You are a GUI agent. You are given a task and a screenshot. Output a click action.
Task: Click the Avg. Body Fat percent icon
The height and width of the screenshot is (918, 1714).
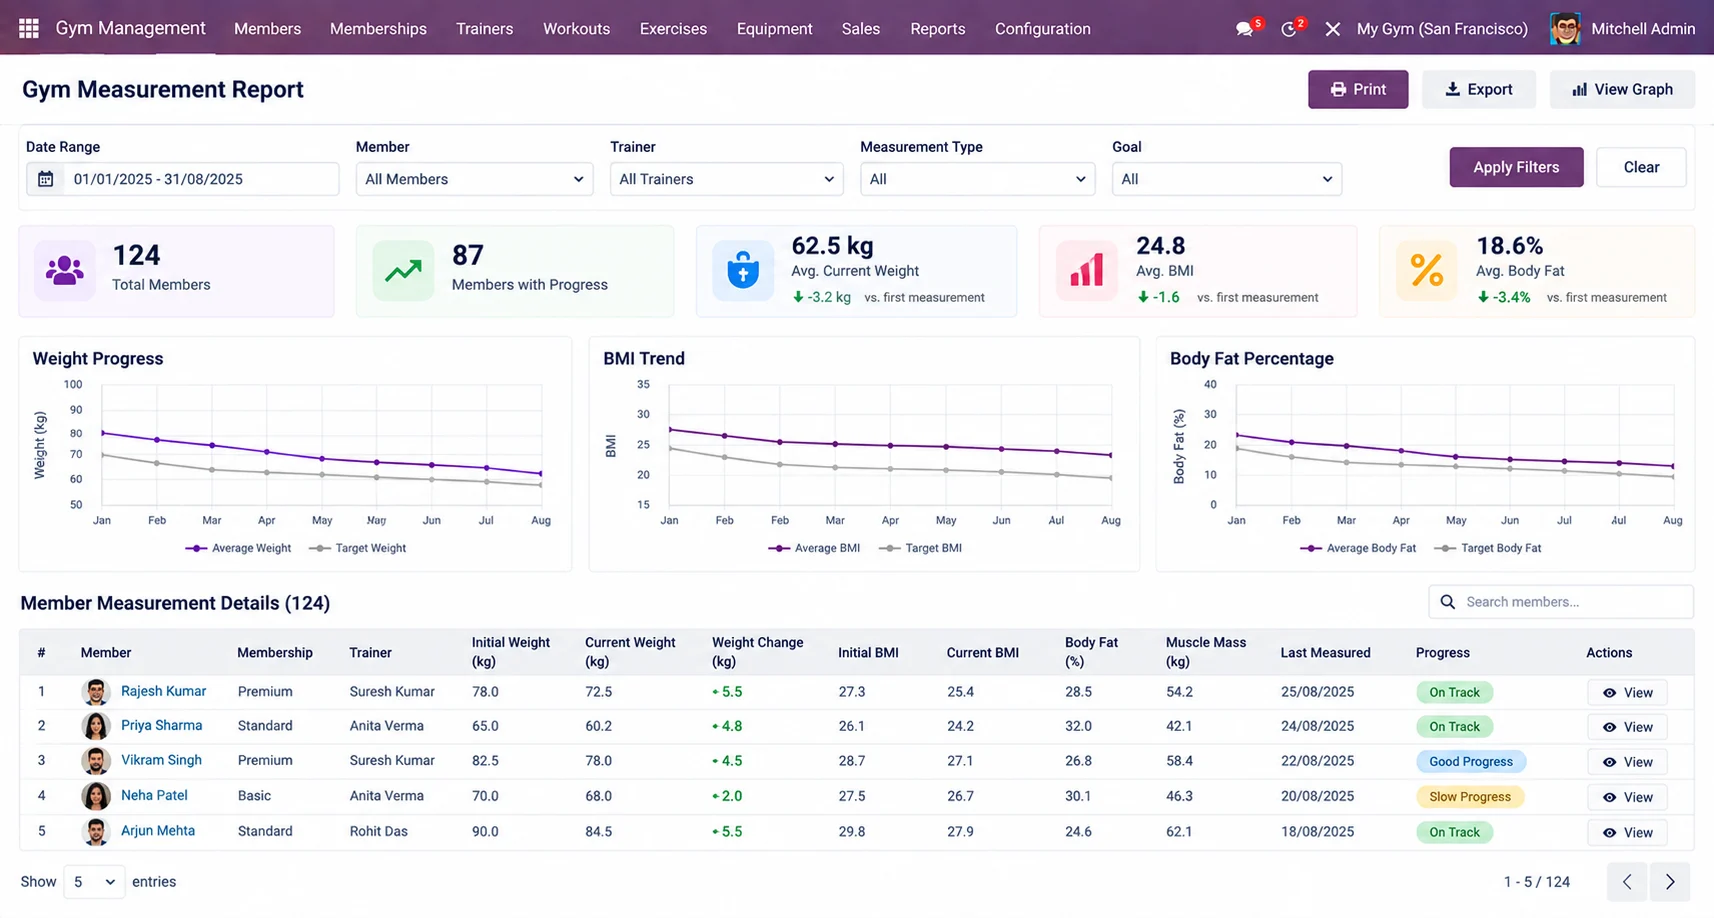coord(1427,271)
